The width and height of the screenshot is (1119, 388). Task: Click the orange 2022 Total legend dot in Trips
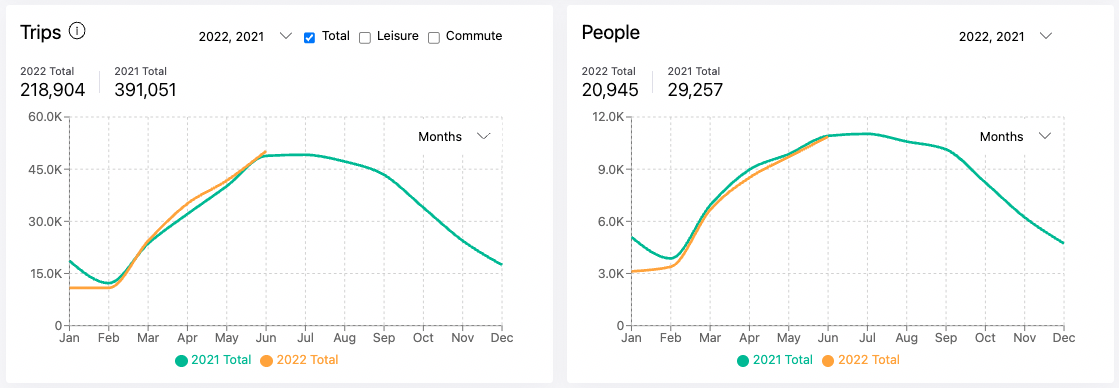pos(267,361)
